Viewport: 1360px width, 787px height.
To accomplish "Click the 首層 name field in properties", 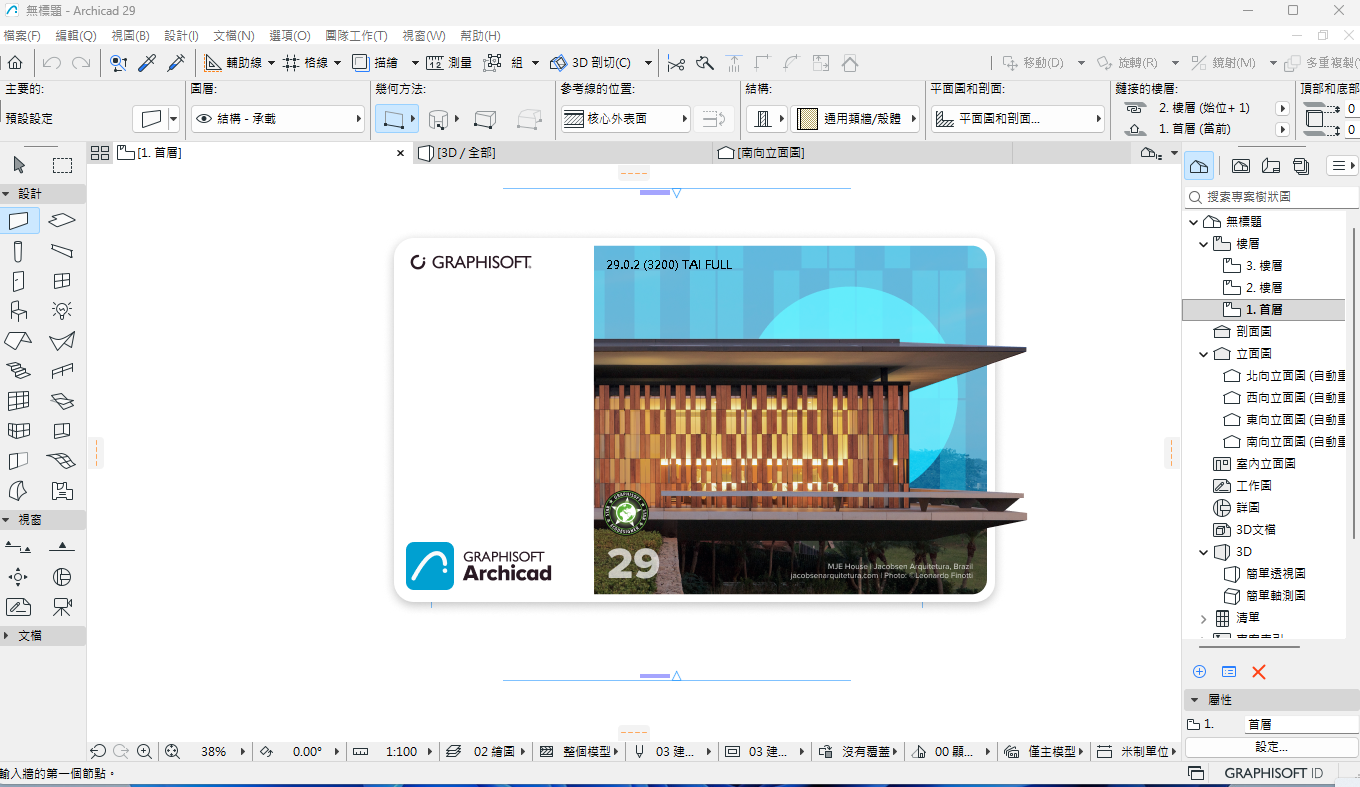I will [x=1300, y=724].
